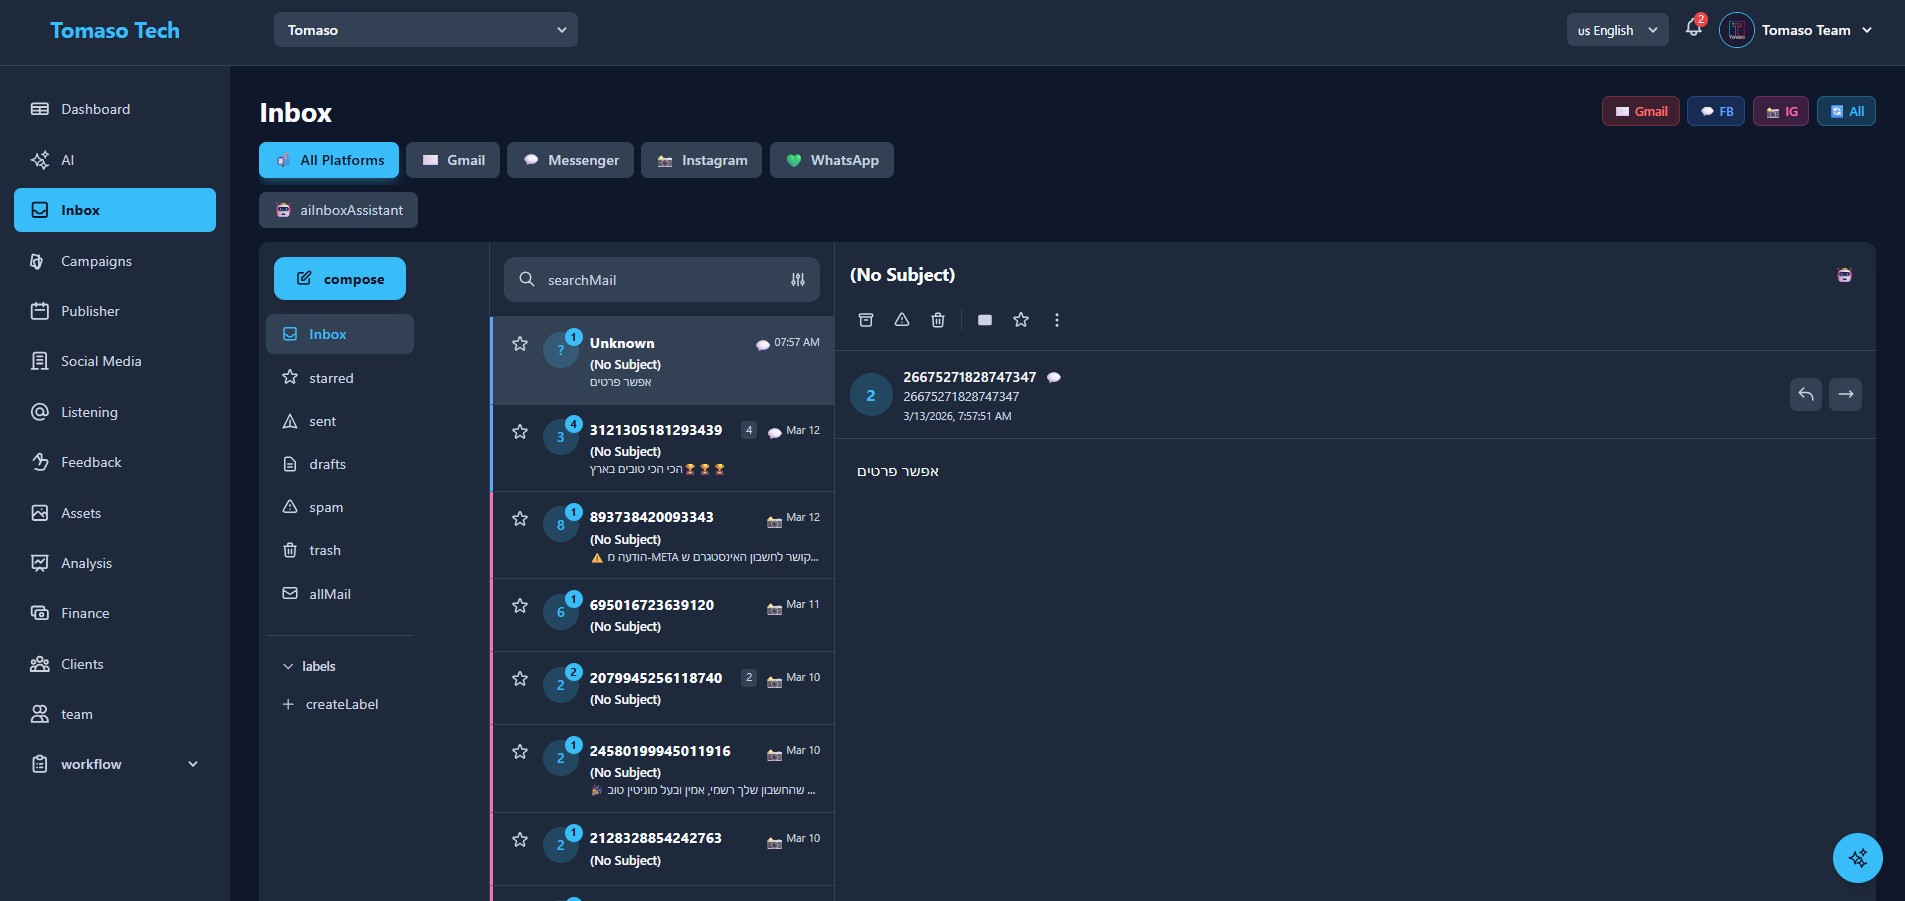Open the three-dot more options menu
This screenshot has width=1905, height=901.
click(1056, 320)
